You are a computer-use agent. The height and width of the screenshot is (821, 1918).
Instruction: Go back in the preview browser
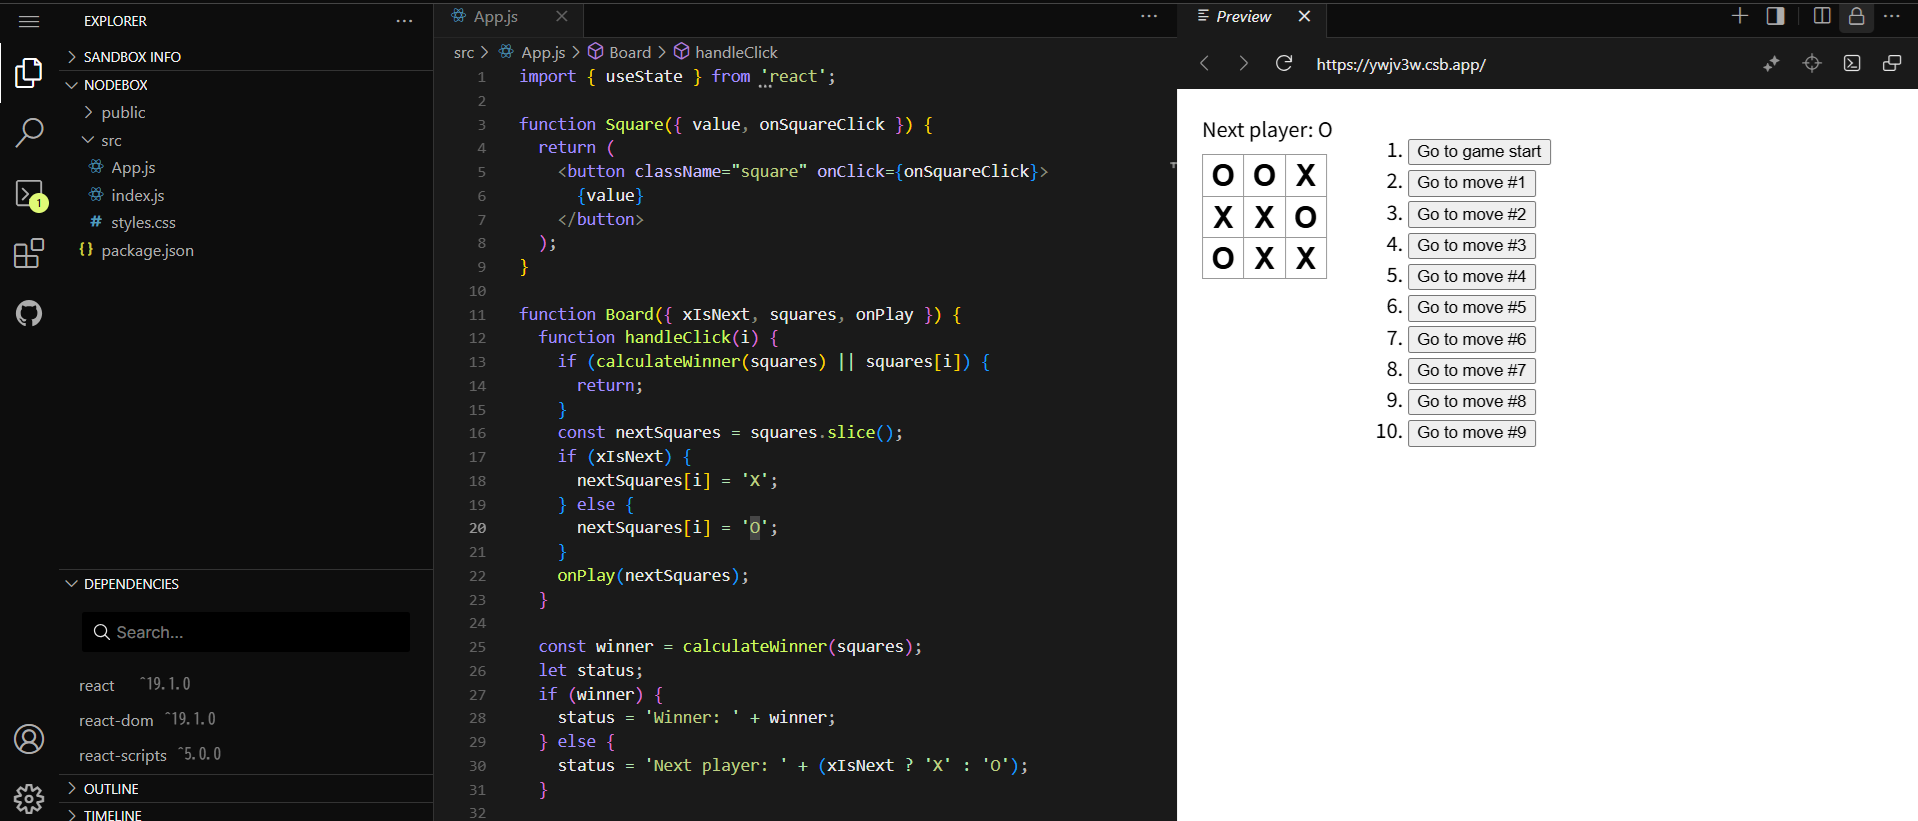click(x=1205, y=63)
